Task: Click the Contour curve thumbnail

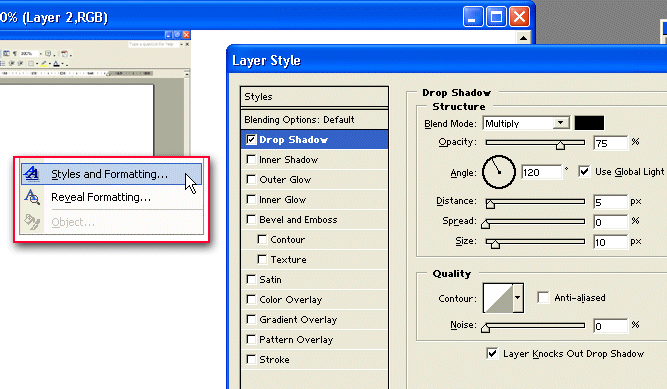Action: tap(498, 298)
